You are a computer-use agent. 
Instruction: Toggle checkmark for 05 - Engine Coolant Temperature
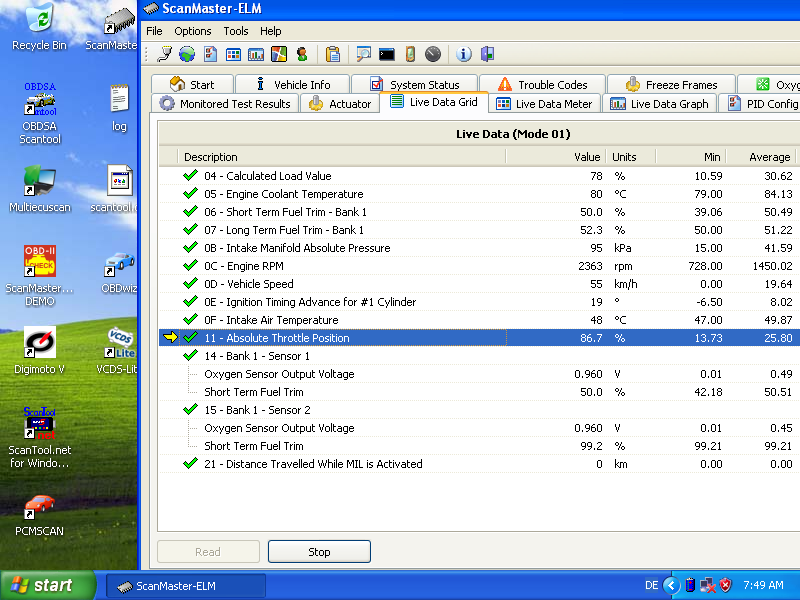(190, 194)
